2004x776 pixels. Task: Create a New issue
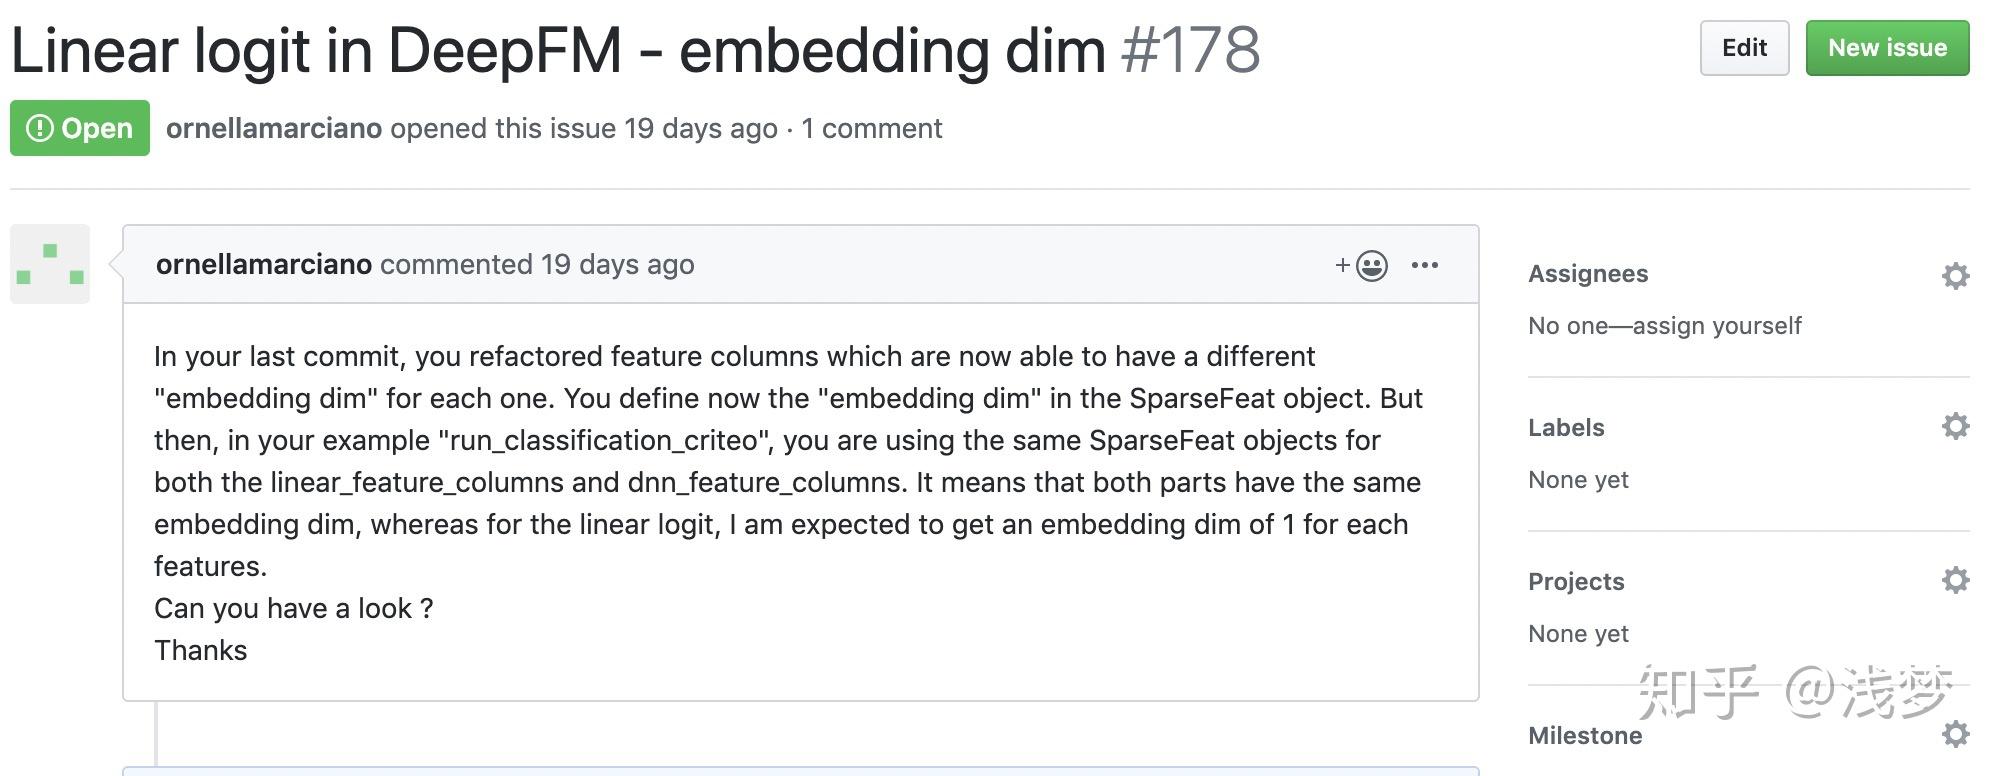(1886, 48)
